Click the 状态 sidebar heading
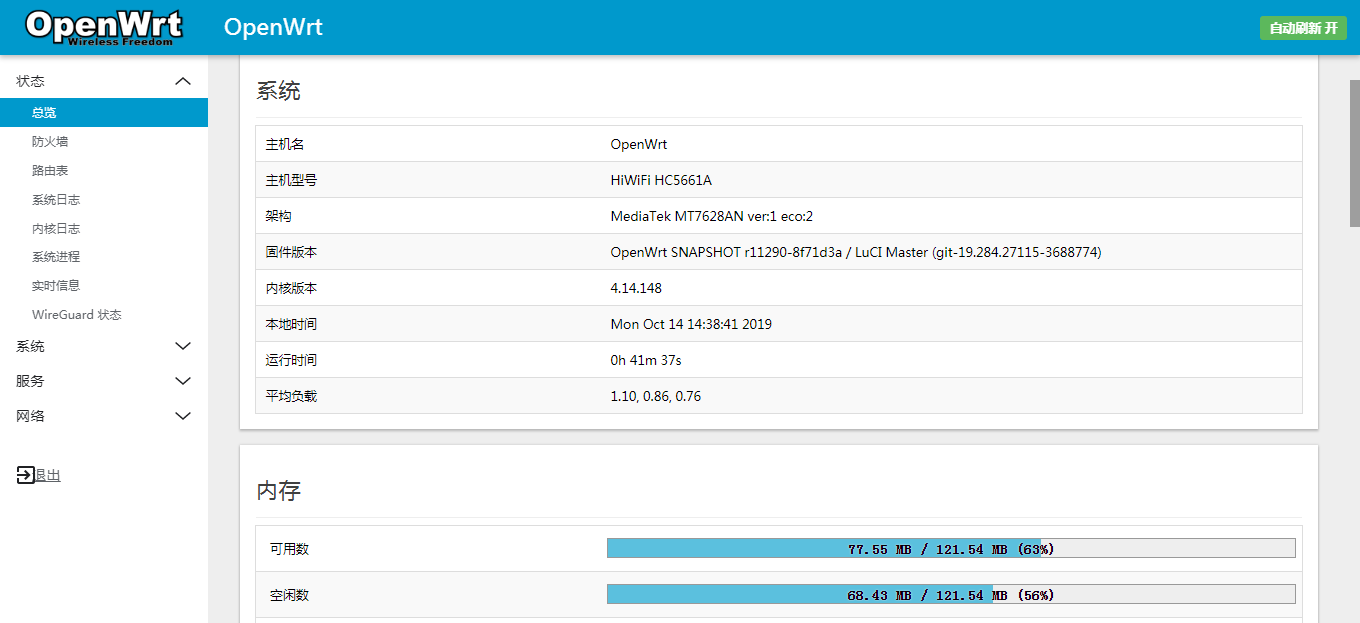Viewport: 1360px width, 623px height. pos(30,81)
